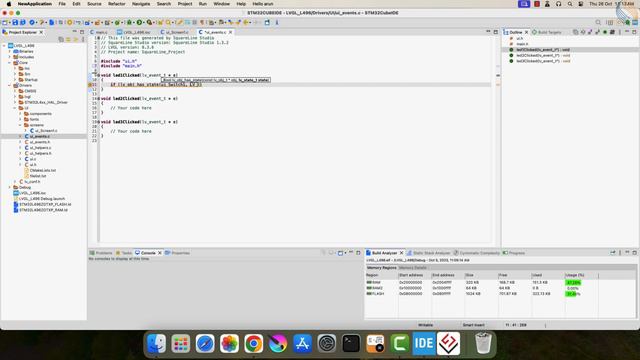
Task: Open the Build Targets tab
Action: (x=547, y=32)
